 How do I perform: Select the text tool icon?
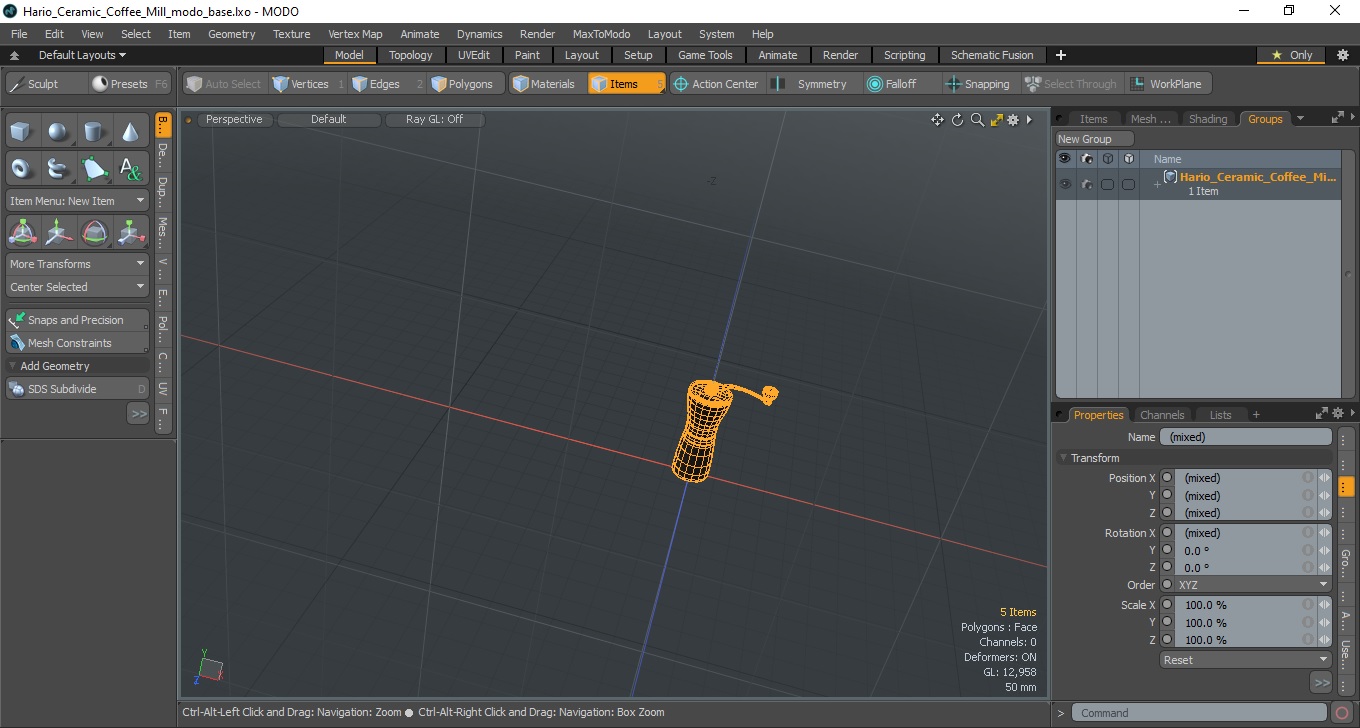click(130, 168)
